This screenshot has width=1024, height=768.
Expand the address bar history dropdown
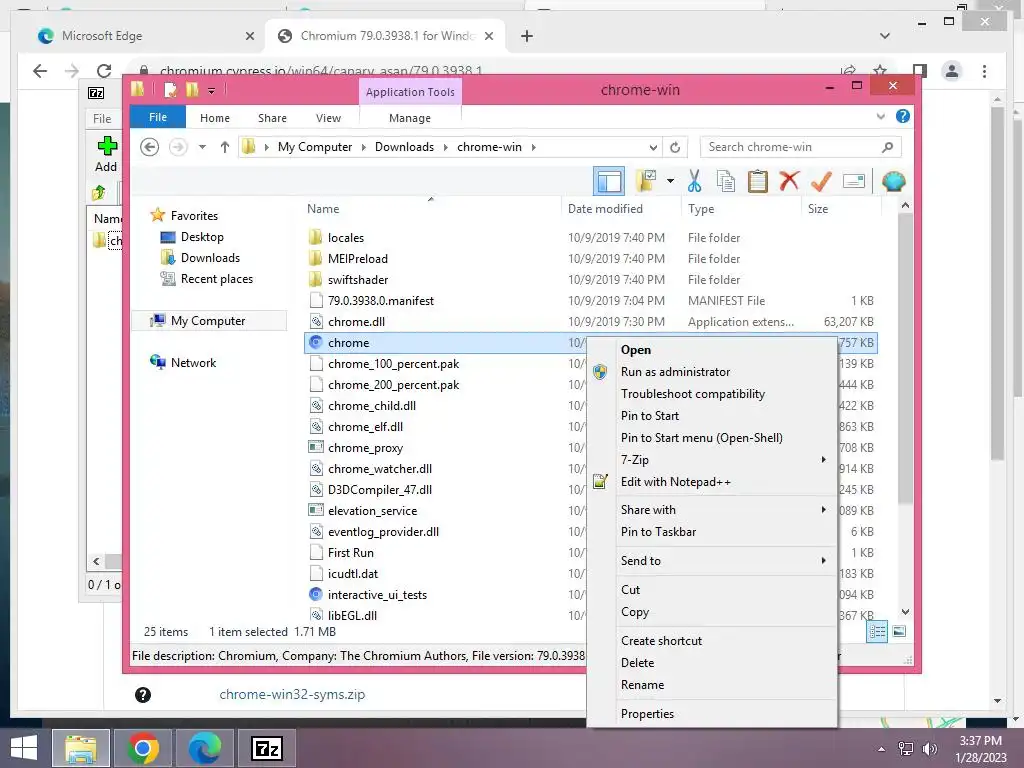653,147
